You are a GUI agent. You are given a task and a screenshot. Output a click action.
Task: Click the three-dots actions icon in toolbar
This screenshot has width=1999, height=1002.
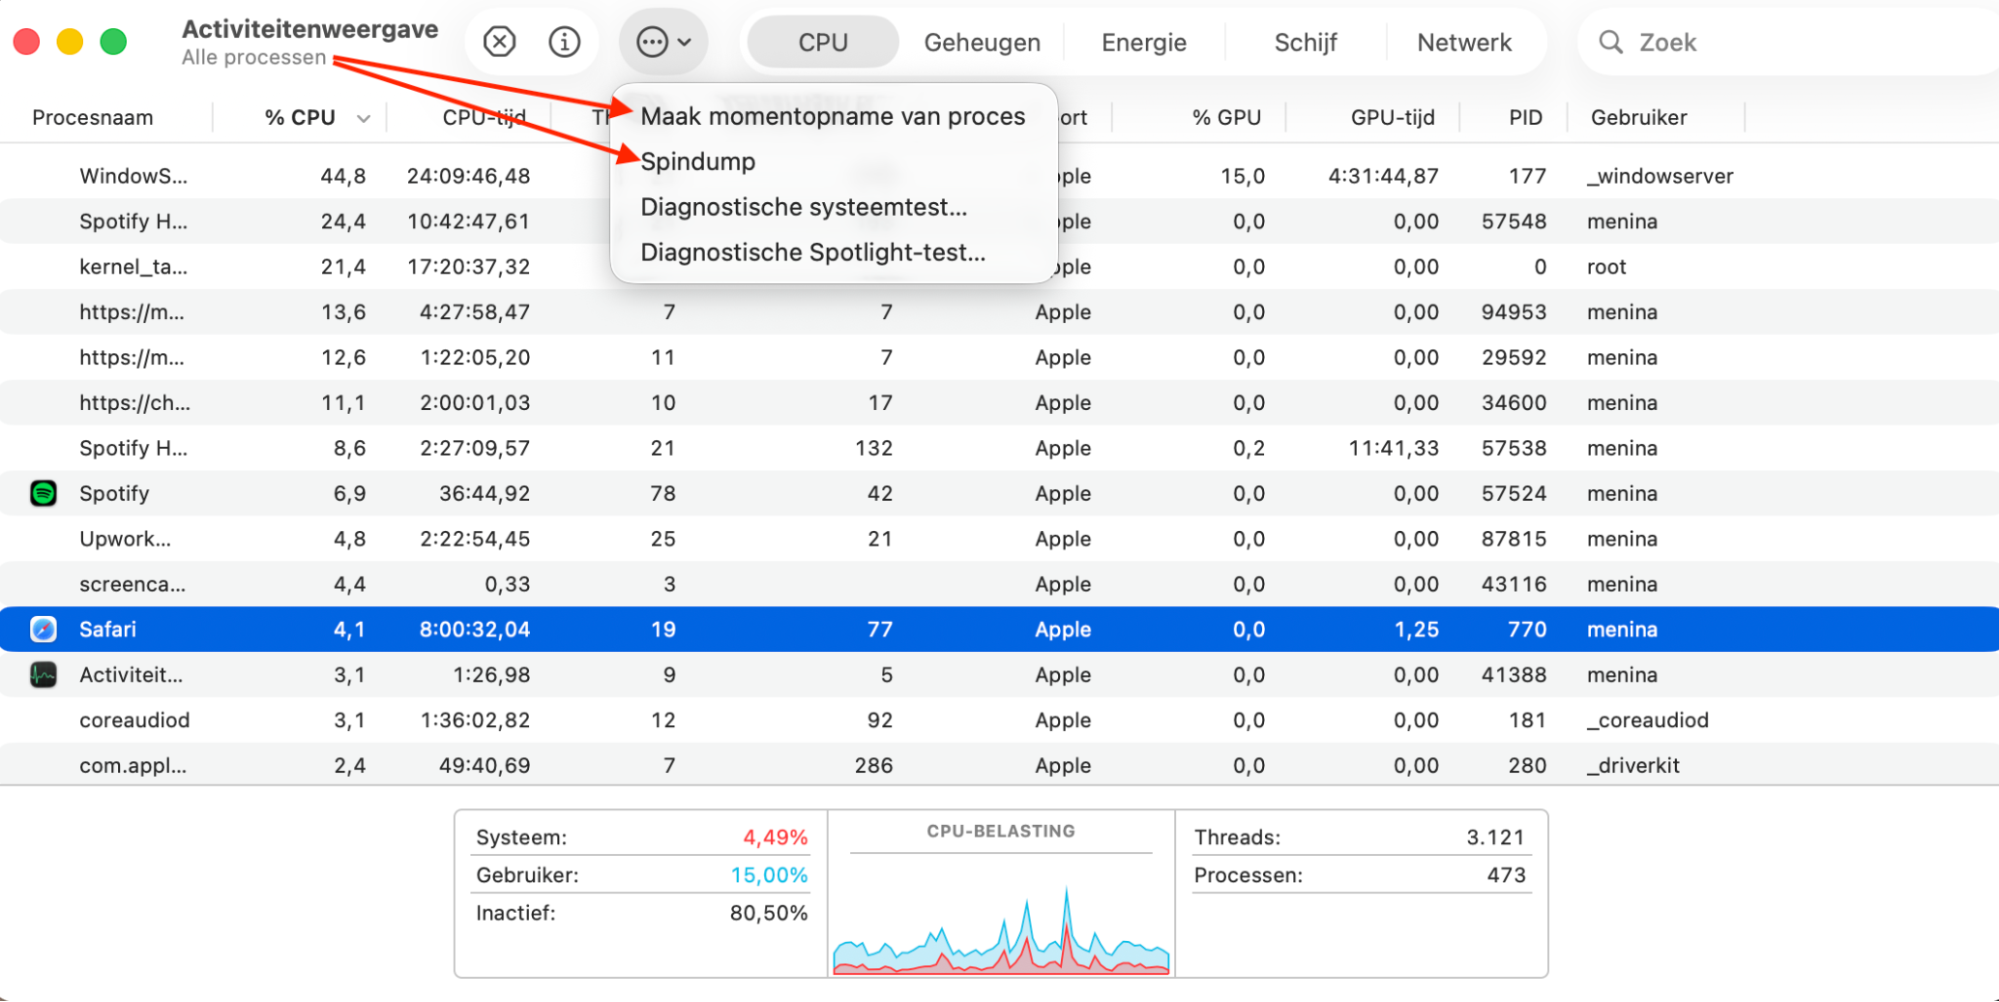point(651,42)
